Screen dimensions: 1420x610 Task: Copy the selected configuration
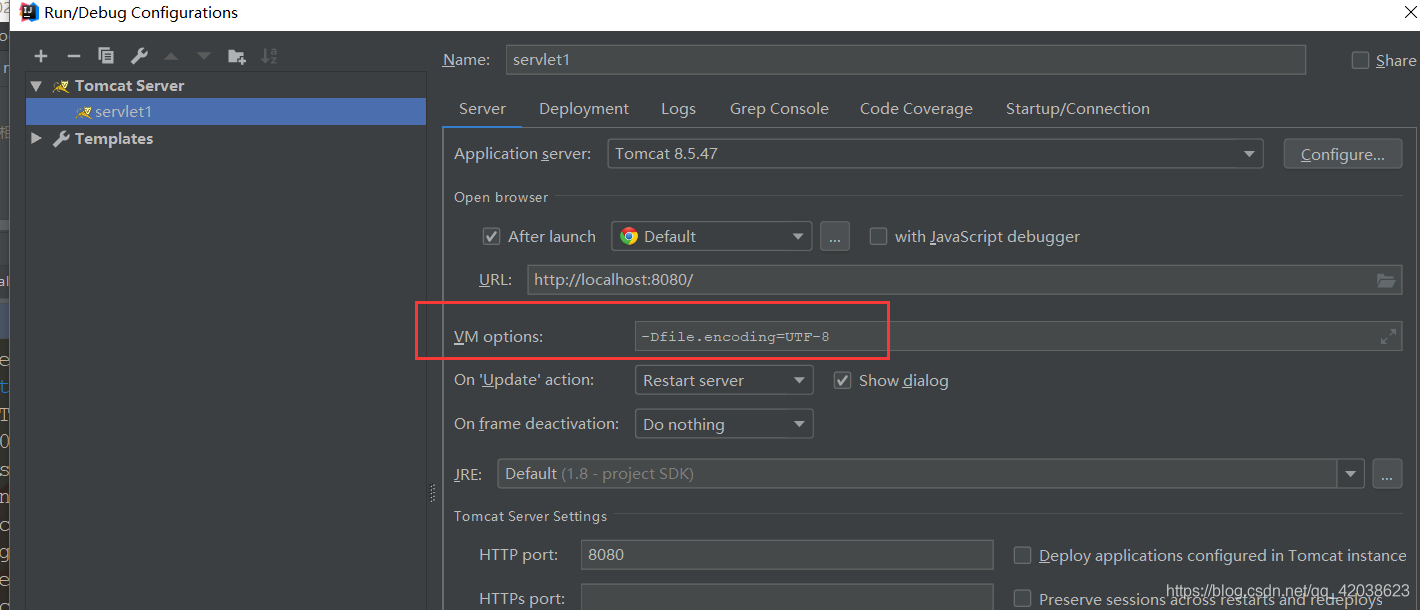(x=106, y=56)
